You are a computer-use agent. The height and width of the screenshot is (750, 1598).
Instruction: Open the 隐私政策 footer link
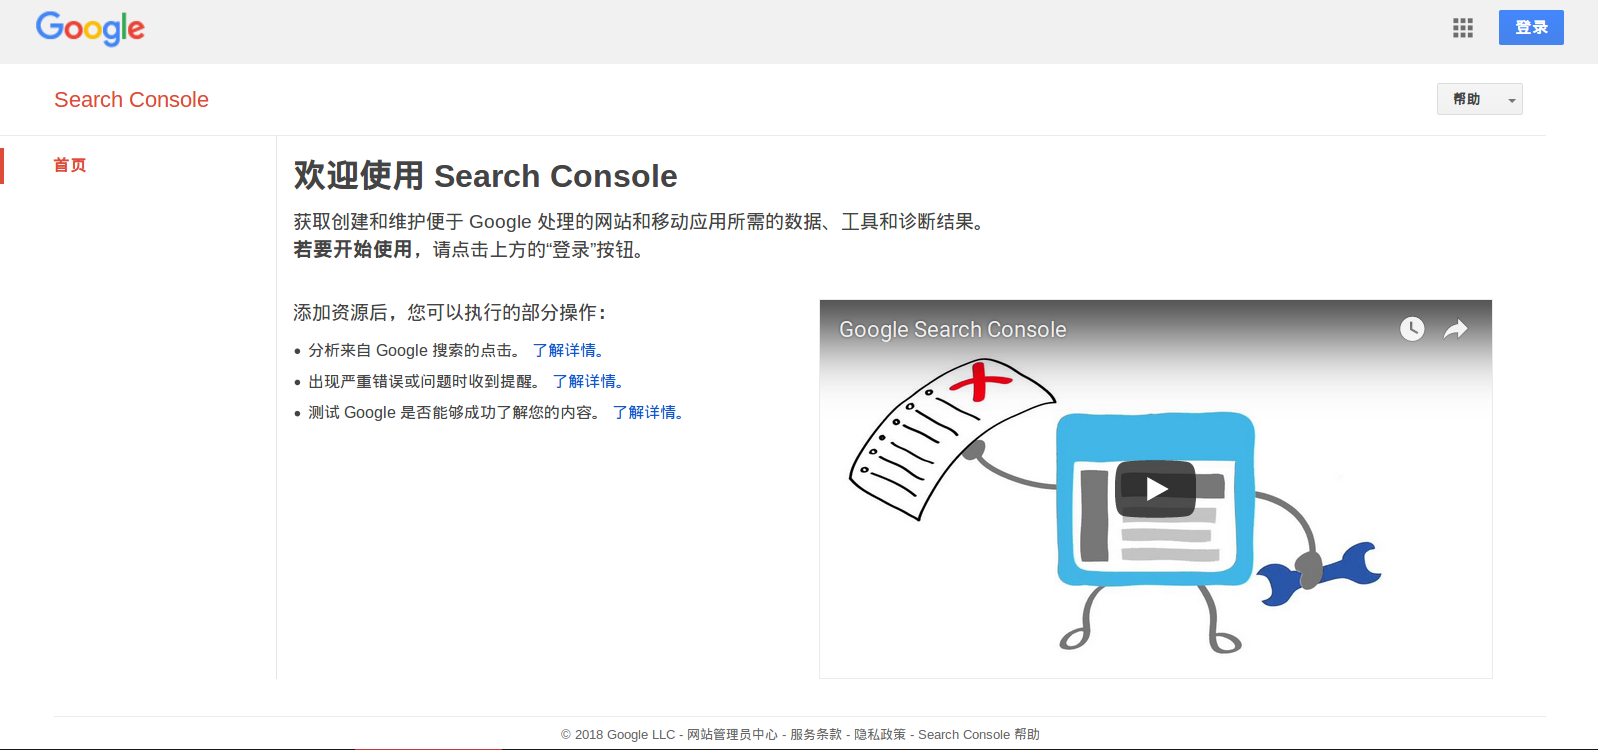pyautogui.click(x=880, y=734)
